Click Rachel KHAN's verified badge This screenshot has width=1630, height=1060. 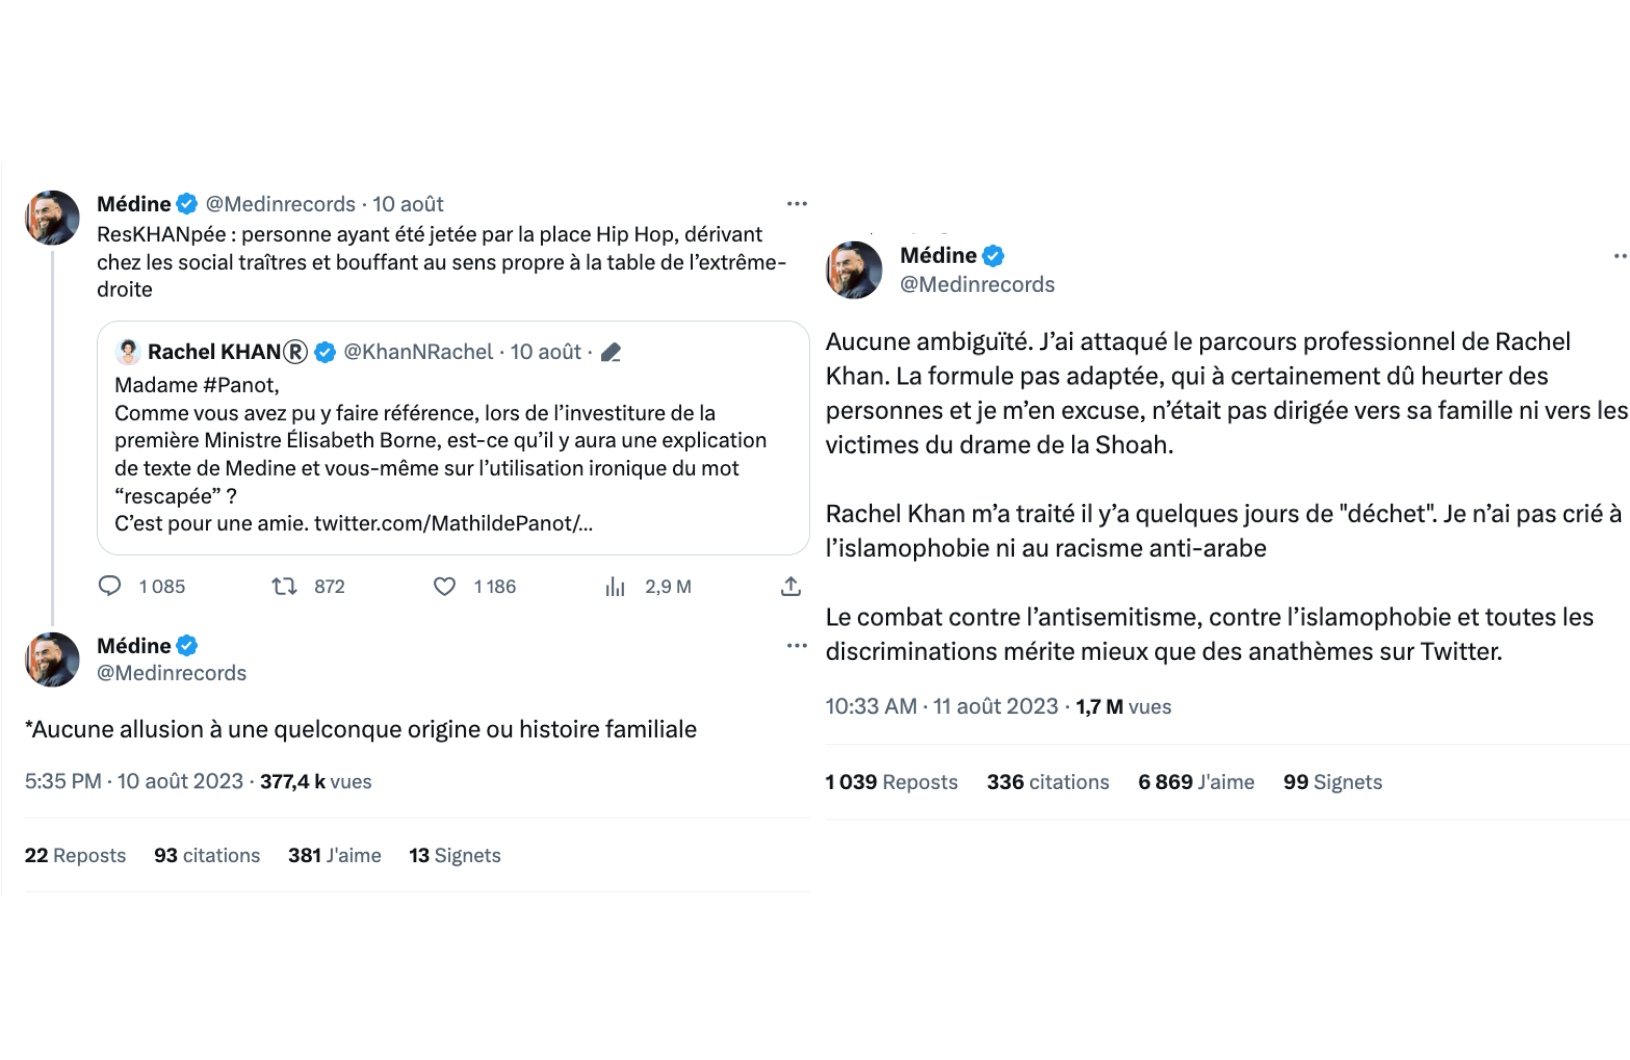click(x=325, y=352)
